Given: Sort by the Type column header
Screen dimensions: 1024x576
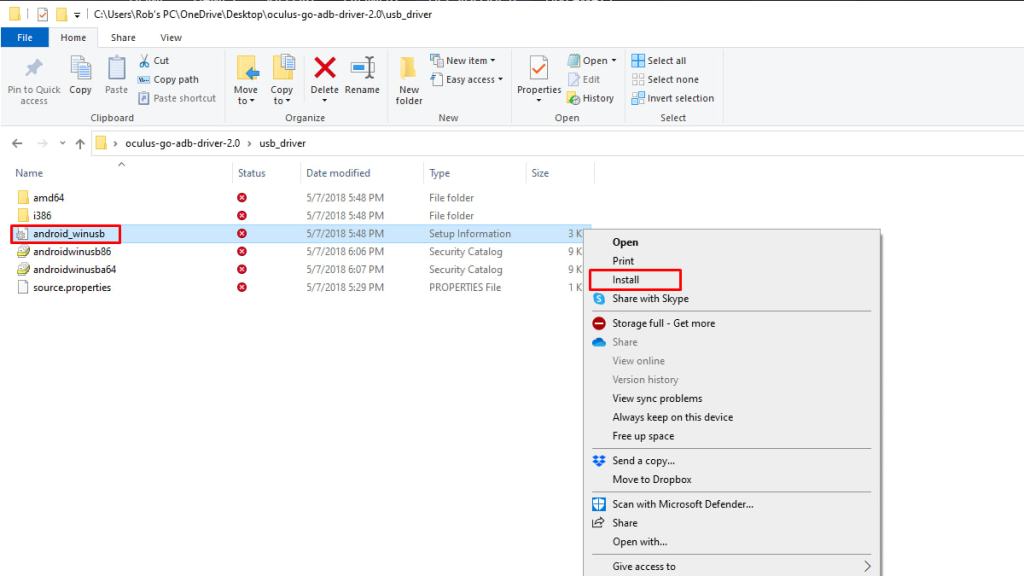Looking at the screenshot, I should click(x=440, y=173).
